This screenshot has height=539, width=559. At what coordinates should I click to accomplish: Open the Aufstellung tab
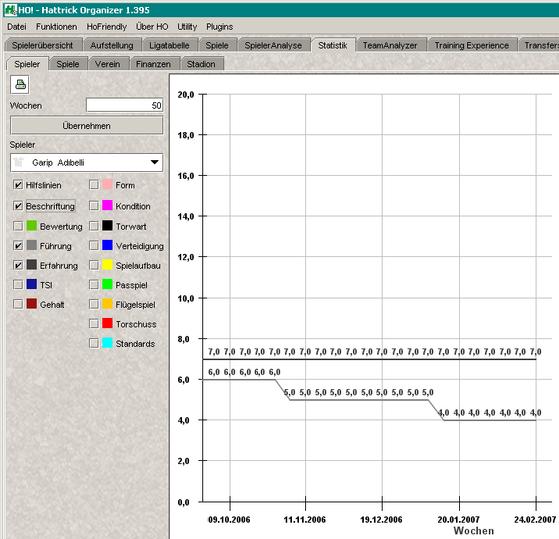112,45
